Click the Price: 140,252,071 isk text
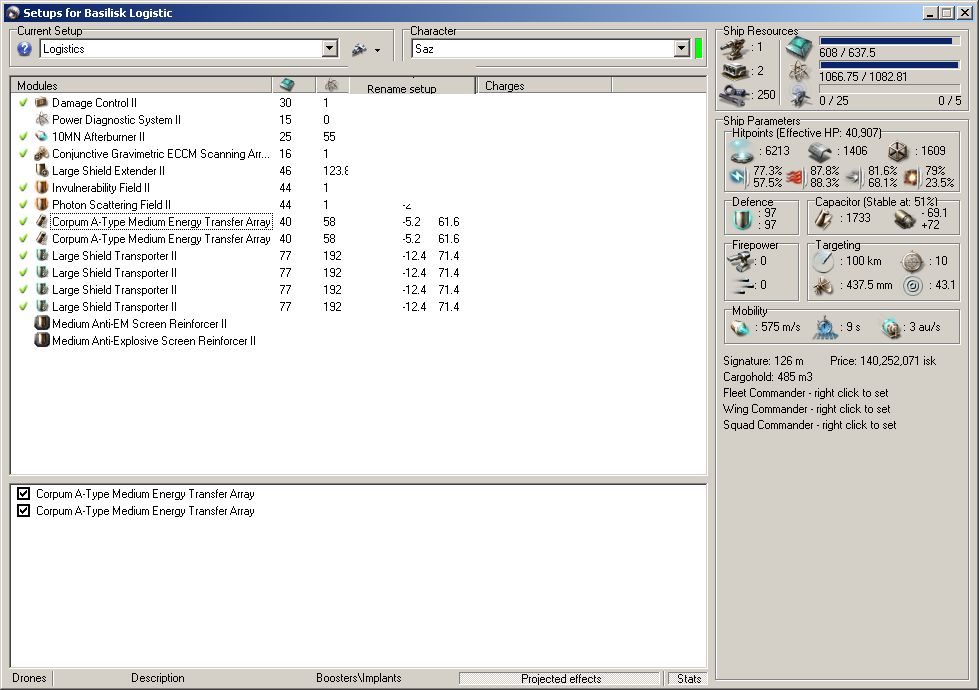Viewport: 979px width, 690px height. (x=883, y=360)
